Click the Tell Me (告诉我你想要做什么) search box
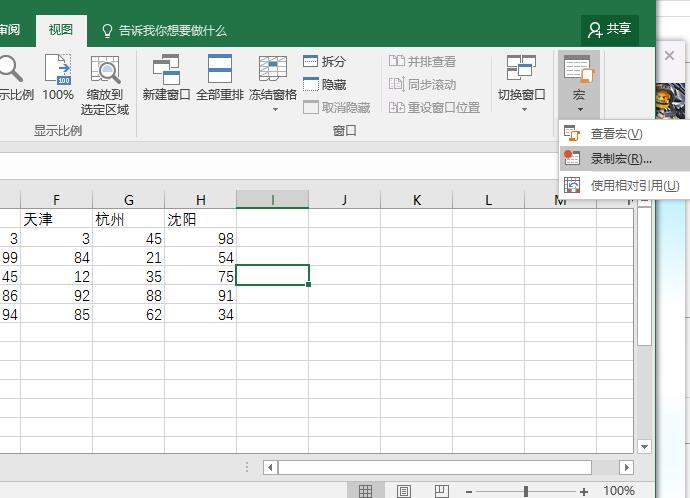690x498 pixels. tap(164, 30)
